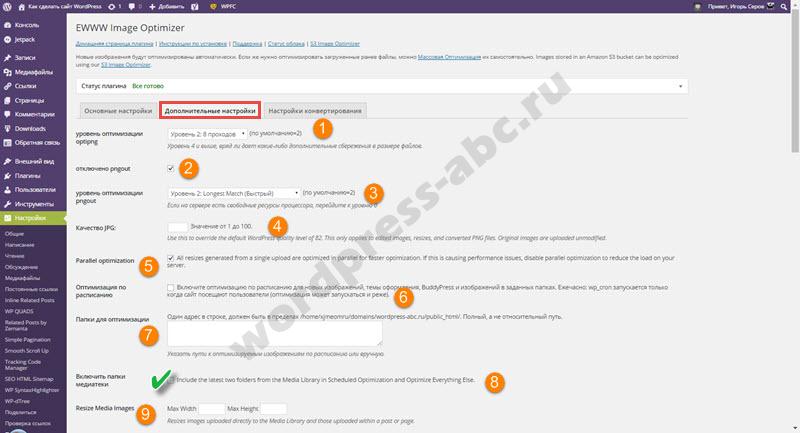Click the WPFC cache icon in admin bar
The height and width of the screenshot is (433, 800).
213,7
